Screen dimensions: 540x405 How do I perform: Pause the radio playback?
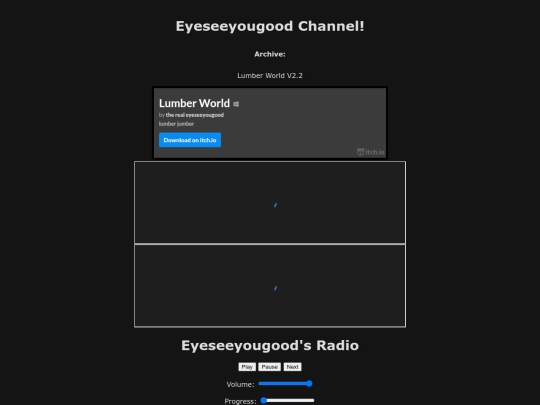tap(270, 367)
